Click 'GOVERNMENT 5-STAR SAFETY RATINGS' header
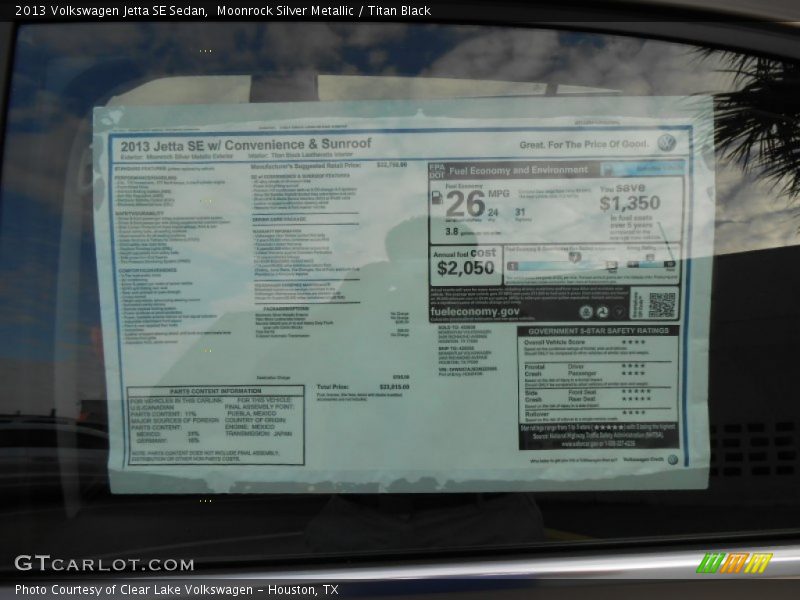The height and width of the screenshot is (600, 800). 598,331
